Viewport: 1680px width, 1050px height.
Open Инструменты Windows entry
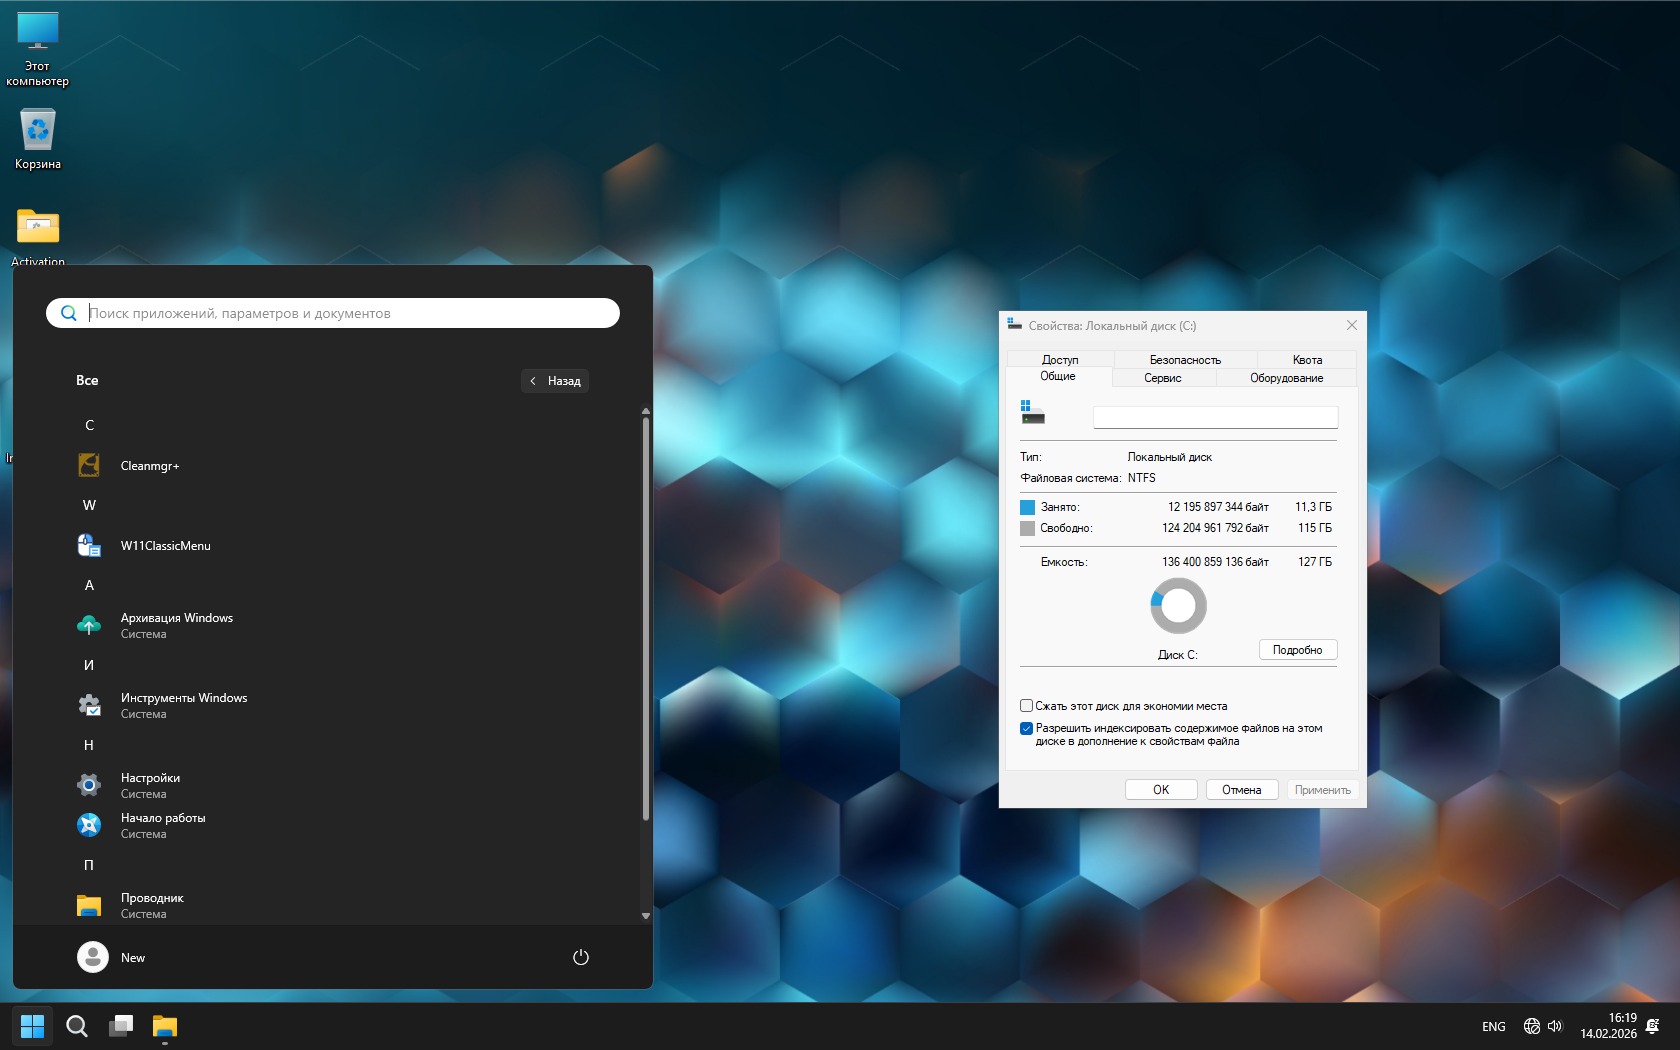click(x=183, y=705)
